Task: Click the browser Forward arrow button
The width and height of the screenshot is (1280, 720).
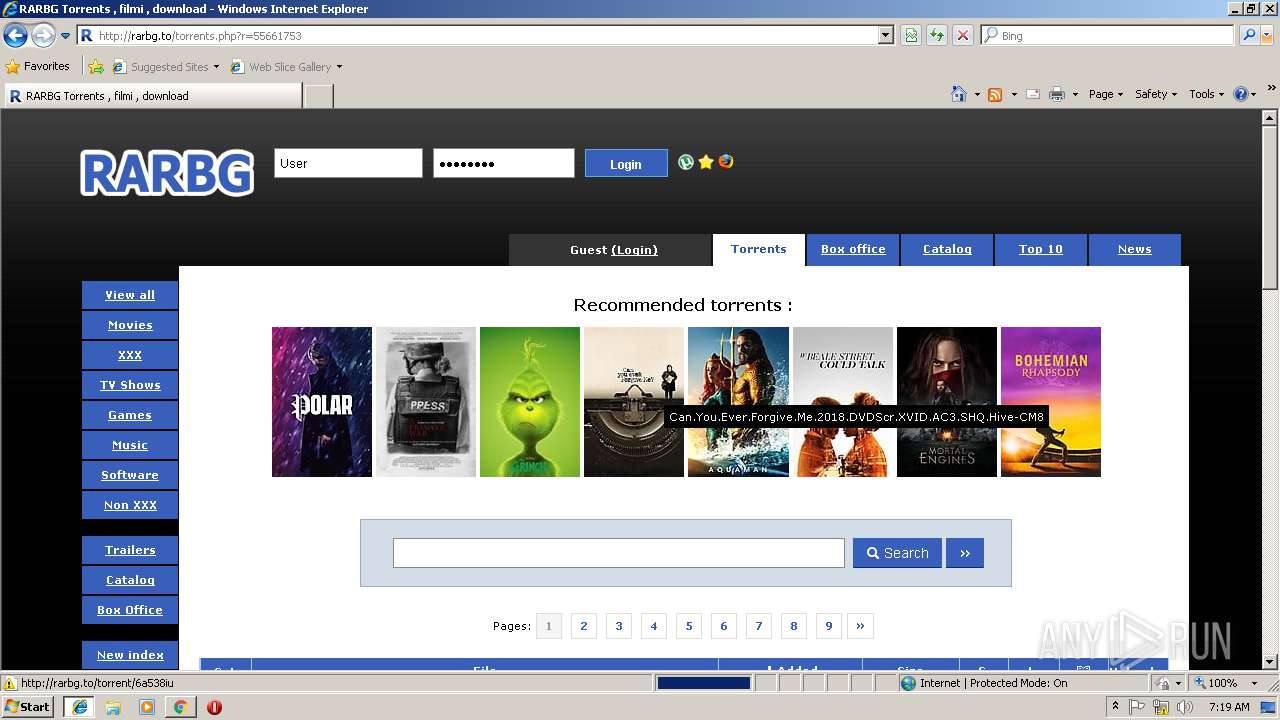Action: pyautogui.click(x=43, y=36)
